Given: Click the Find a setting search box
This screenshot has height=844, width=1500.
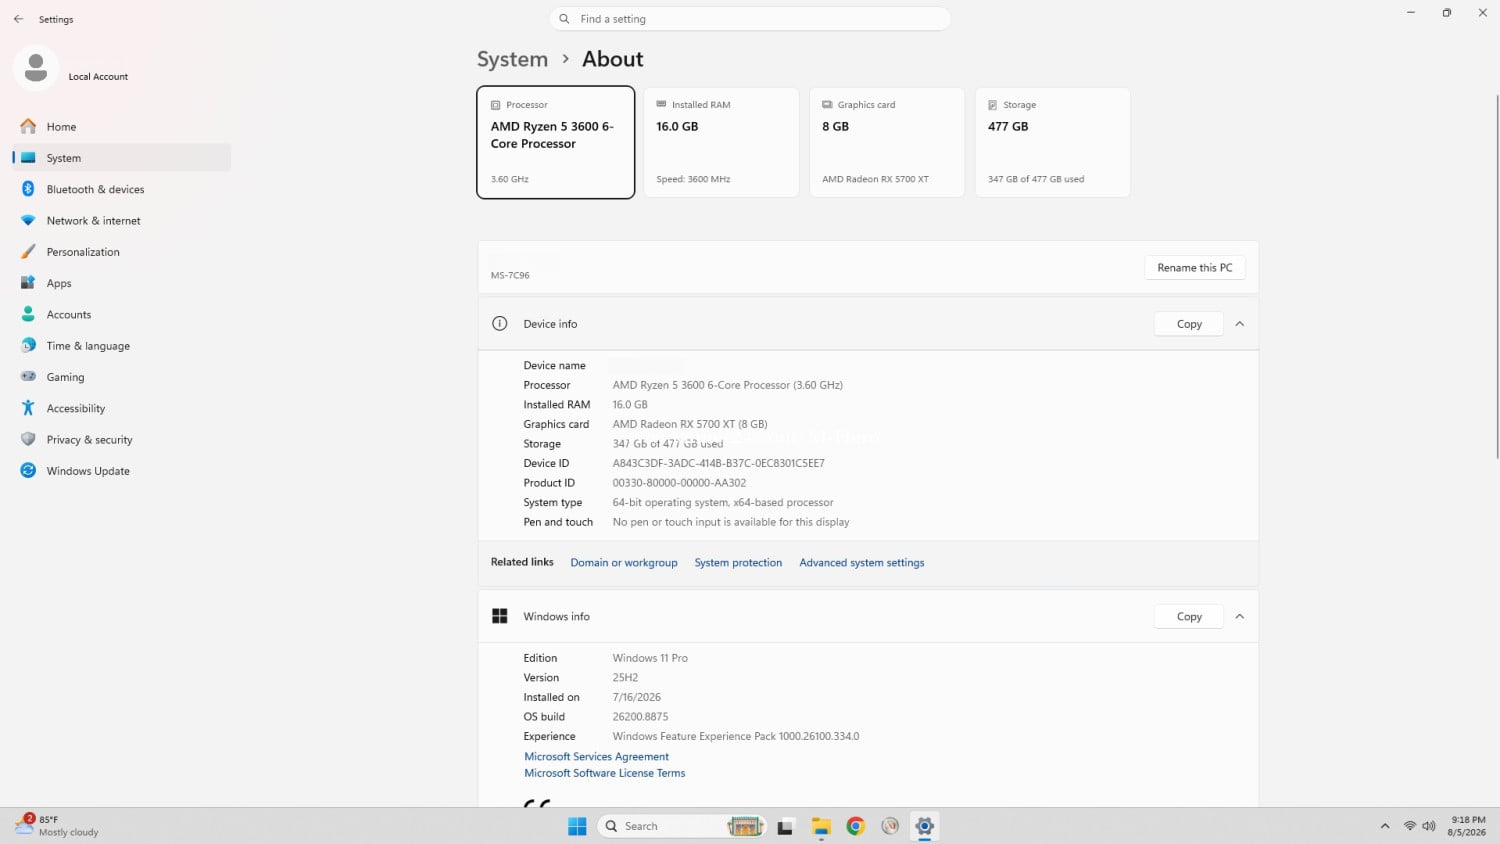Looking at the screenshot, I should pyautogui.click(x=750, y=19).
